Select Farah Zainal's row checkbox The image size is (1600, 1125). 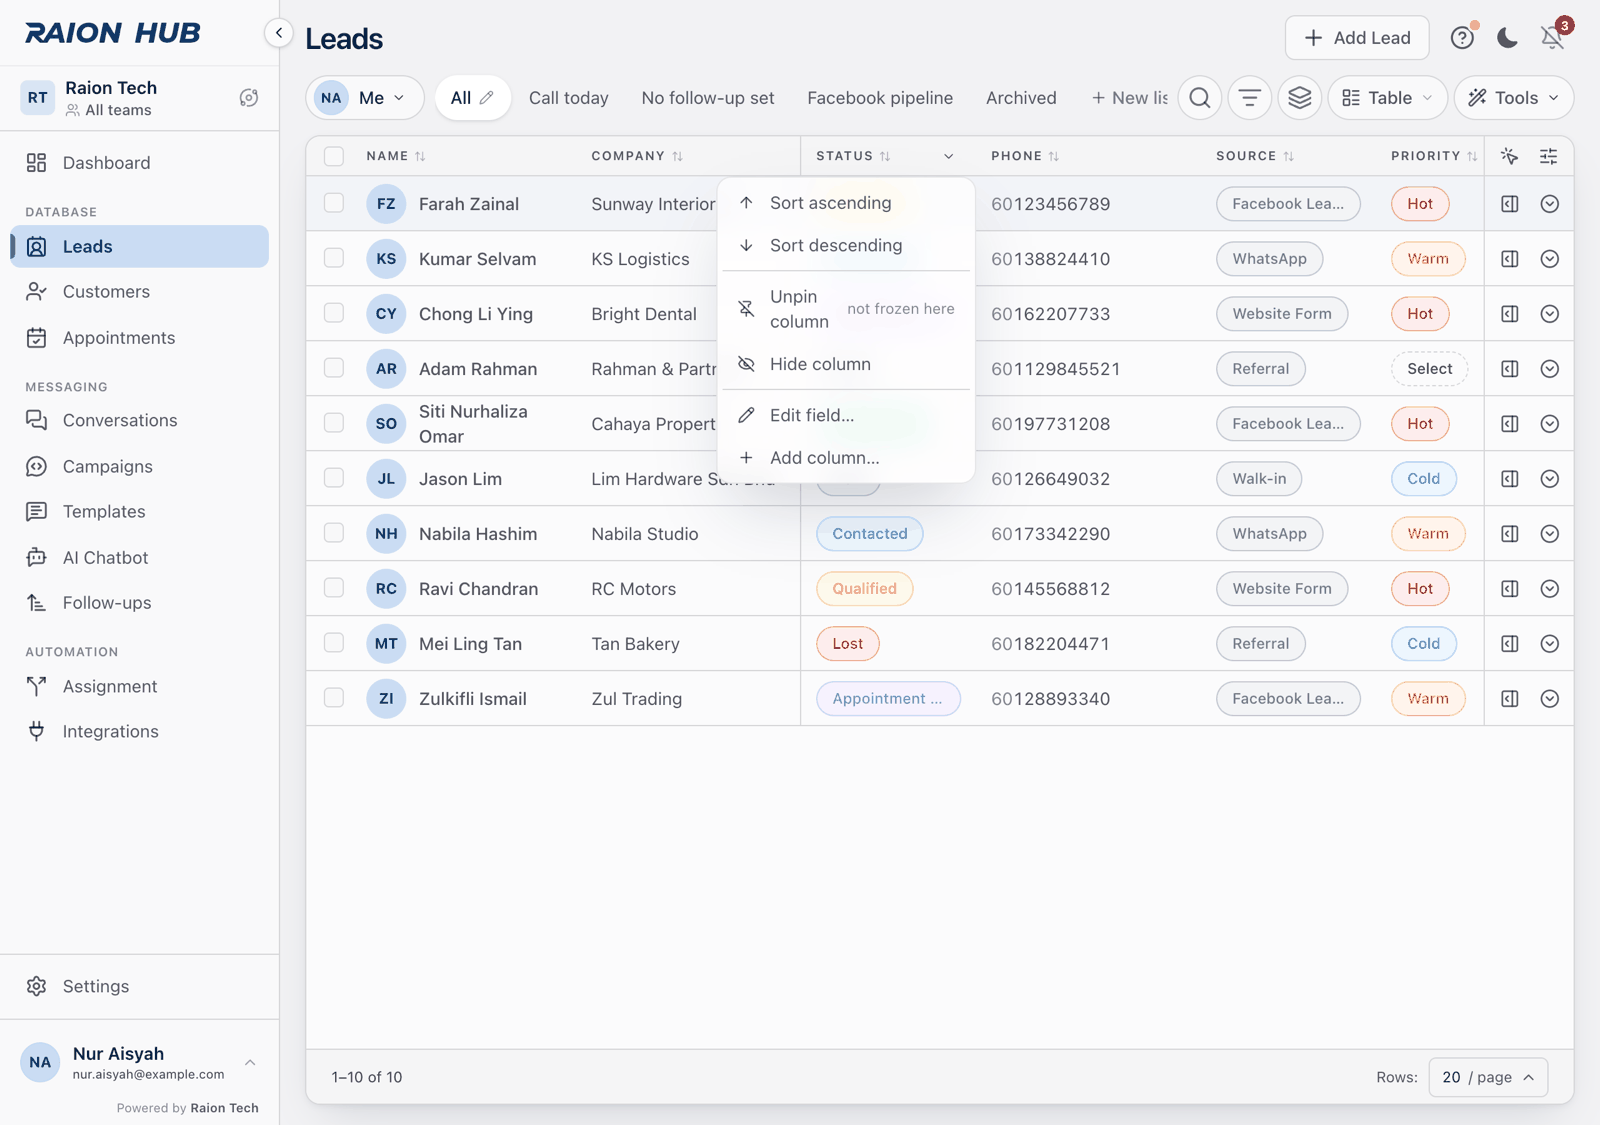334,203
